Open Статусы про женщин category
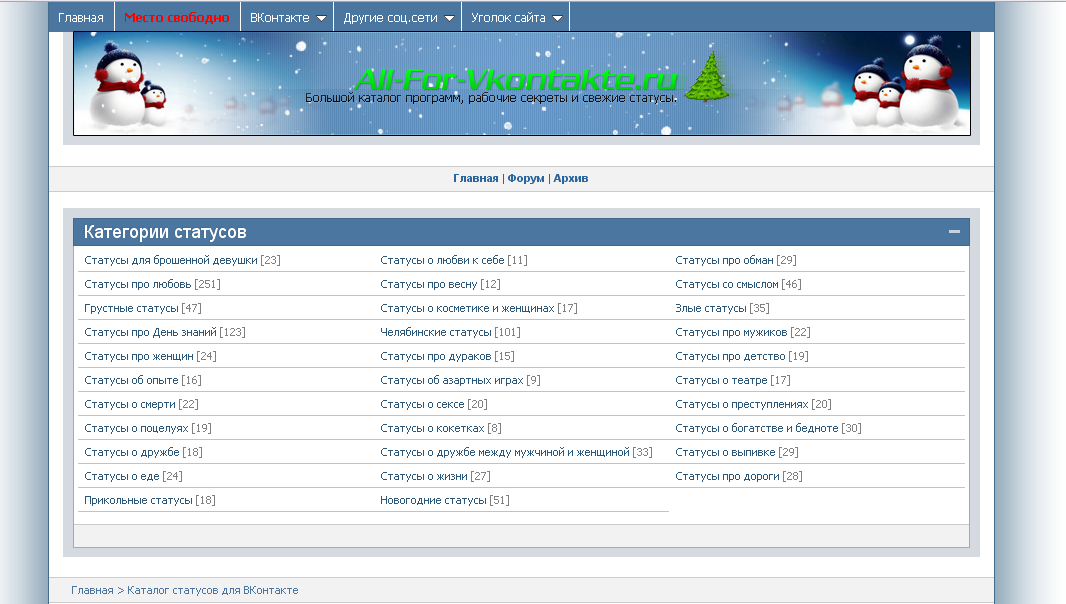This screenshot has width=1066, height=604. [x=139, y=356]
